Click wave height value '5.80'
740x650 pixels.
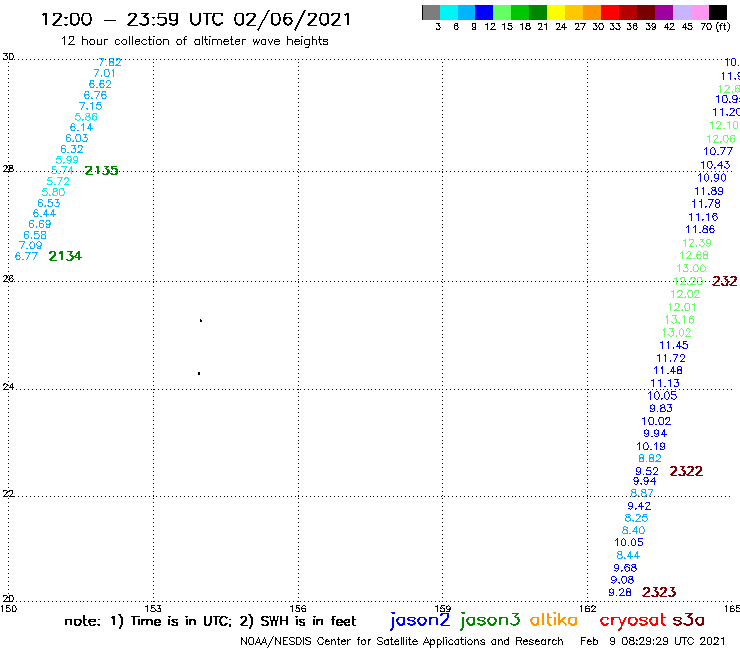coord(53,192)
